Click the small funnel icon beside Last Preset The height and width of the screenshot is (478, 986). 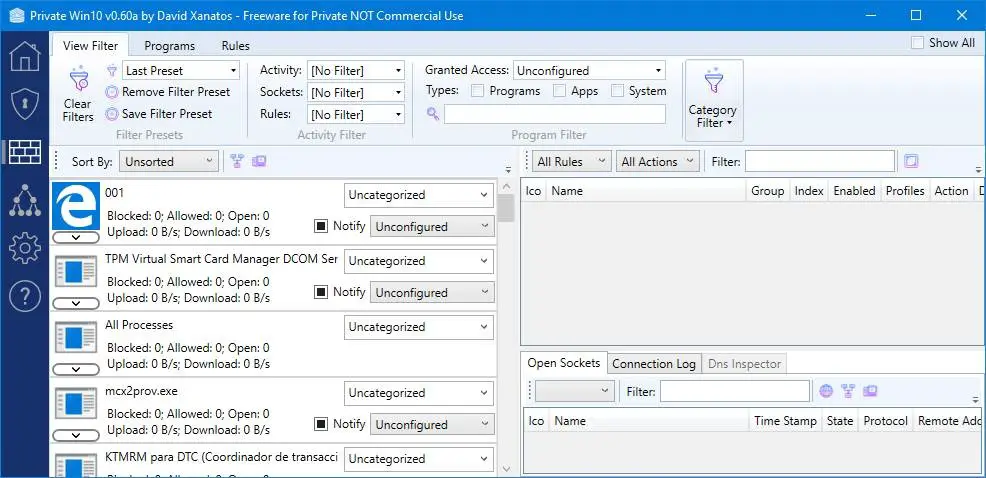click(112, 70)
